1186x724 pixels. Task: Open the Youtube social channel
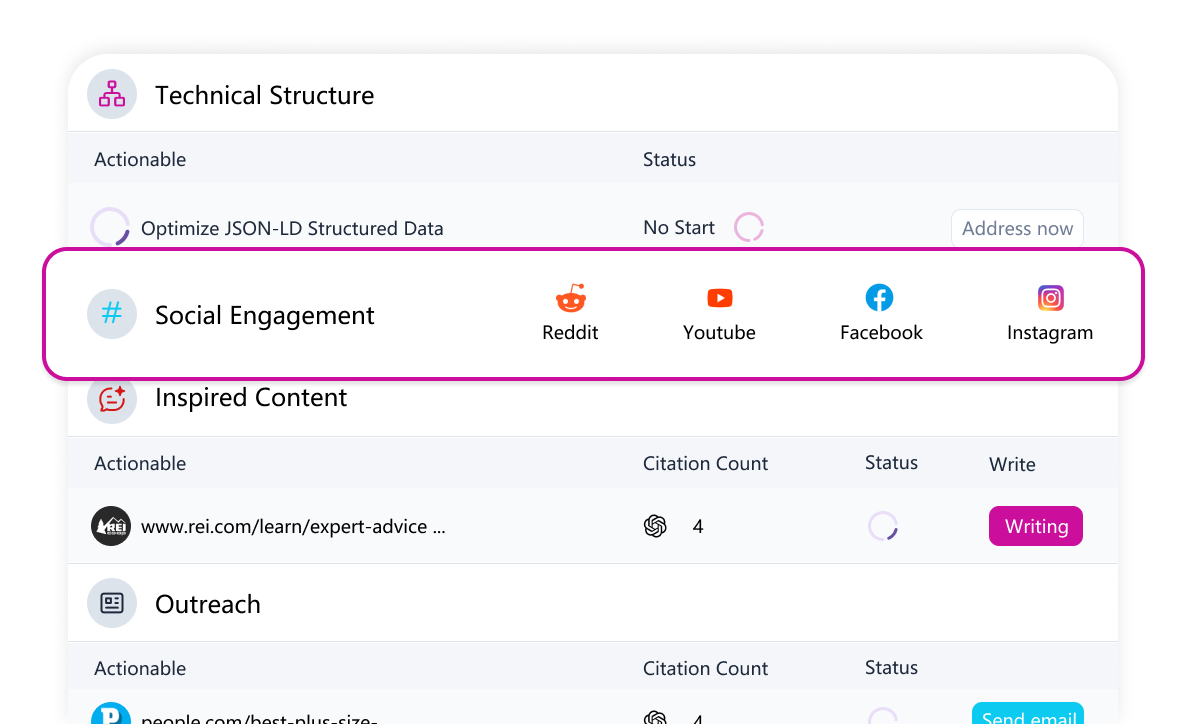tap(719, 313)
